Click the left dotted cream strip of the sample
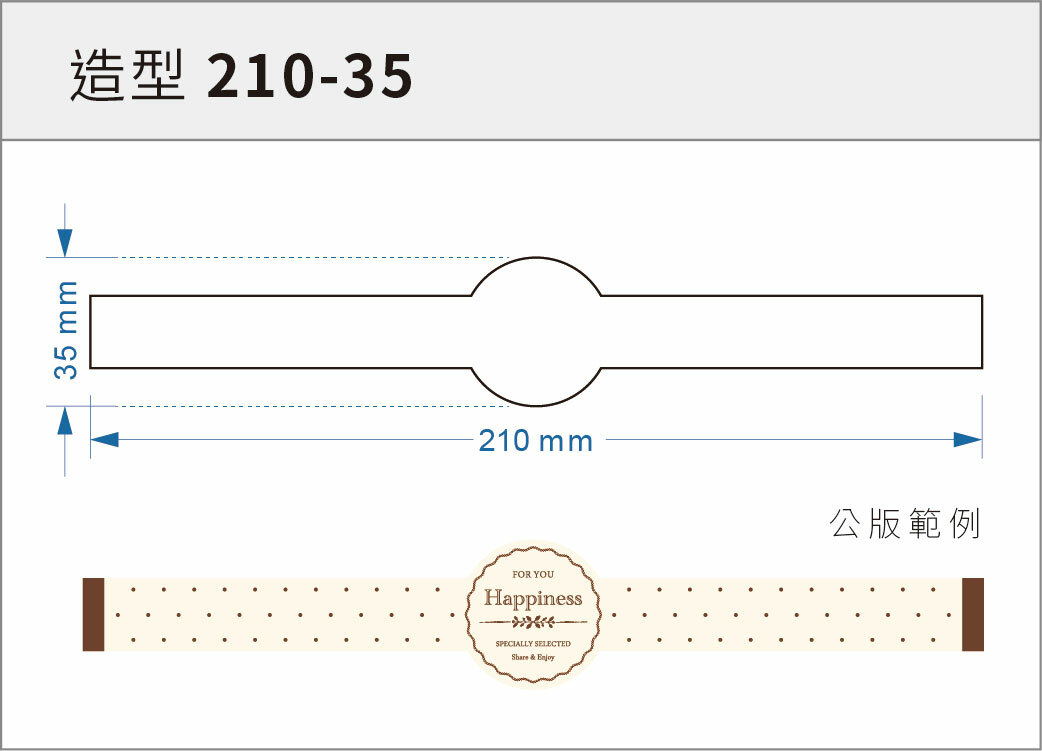Screen dimensions: 1042x751 coord(280,614)
